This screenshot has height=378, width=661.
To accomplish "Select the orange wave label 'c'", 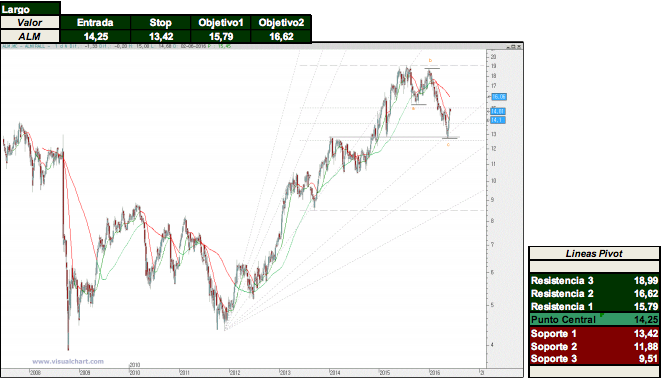I will click(x=448, y=145).
